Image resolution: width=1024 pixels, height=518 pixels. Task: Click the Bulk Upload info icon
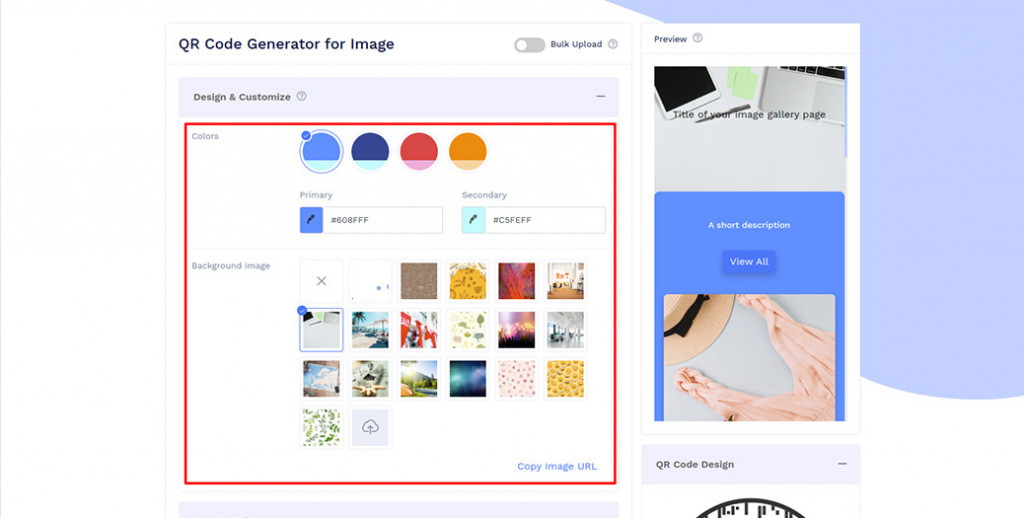[613, 44]
